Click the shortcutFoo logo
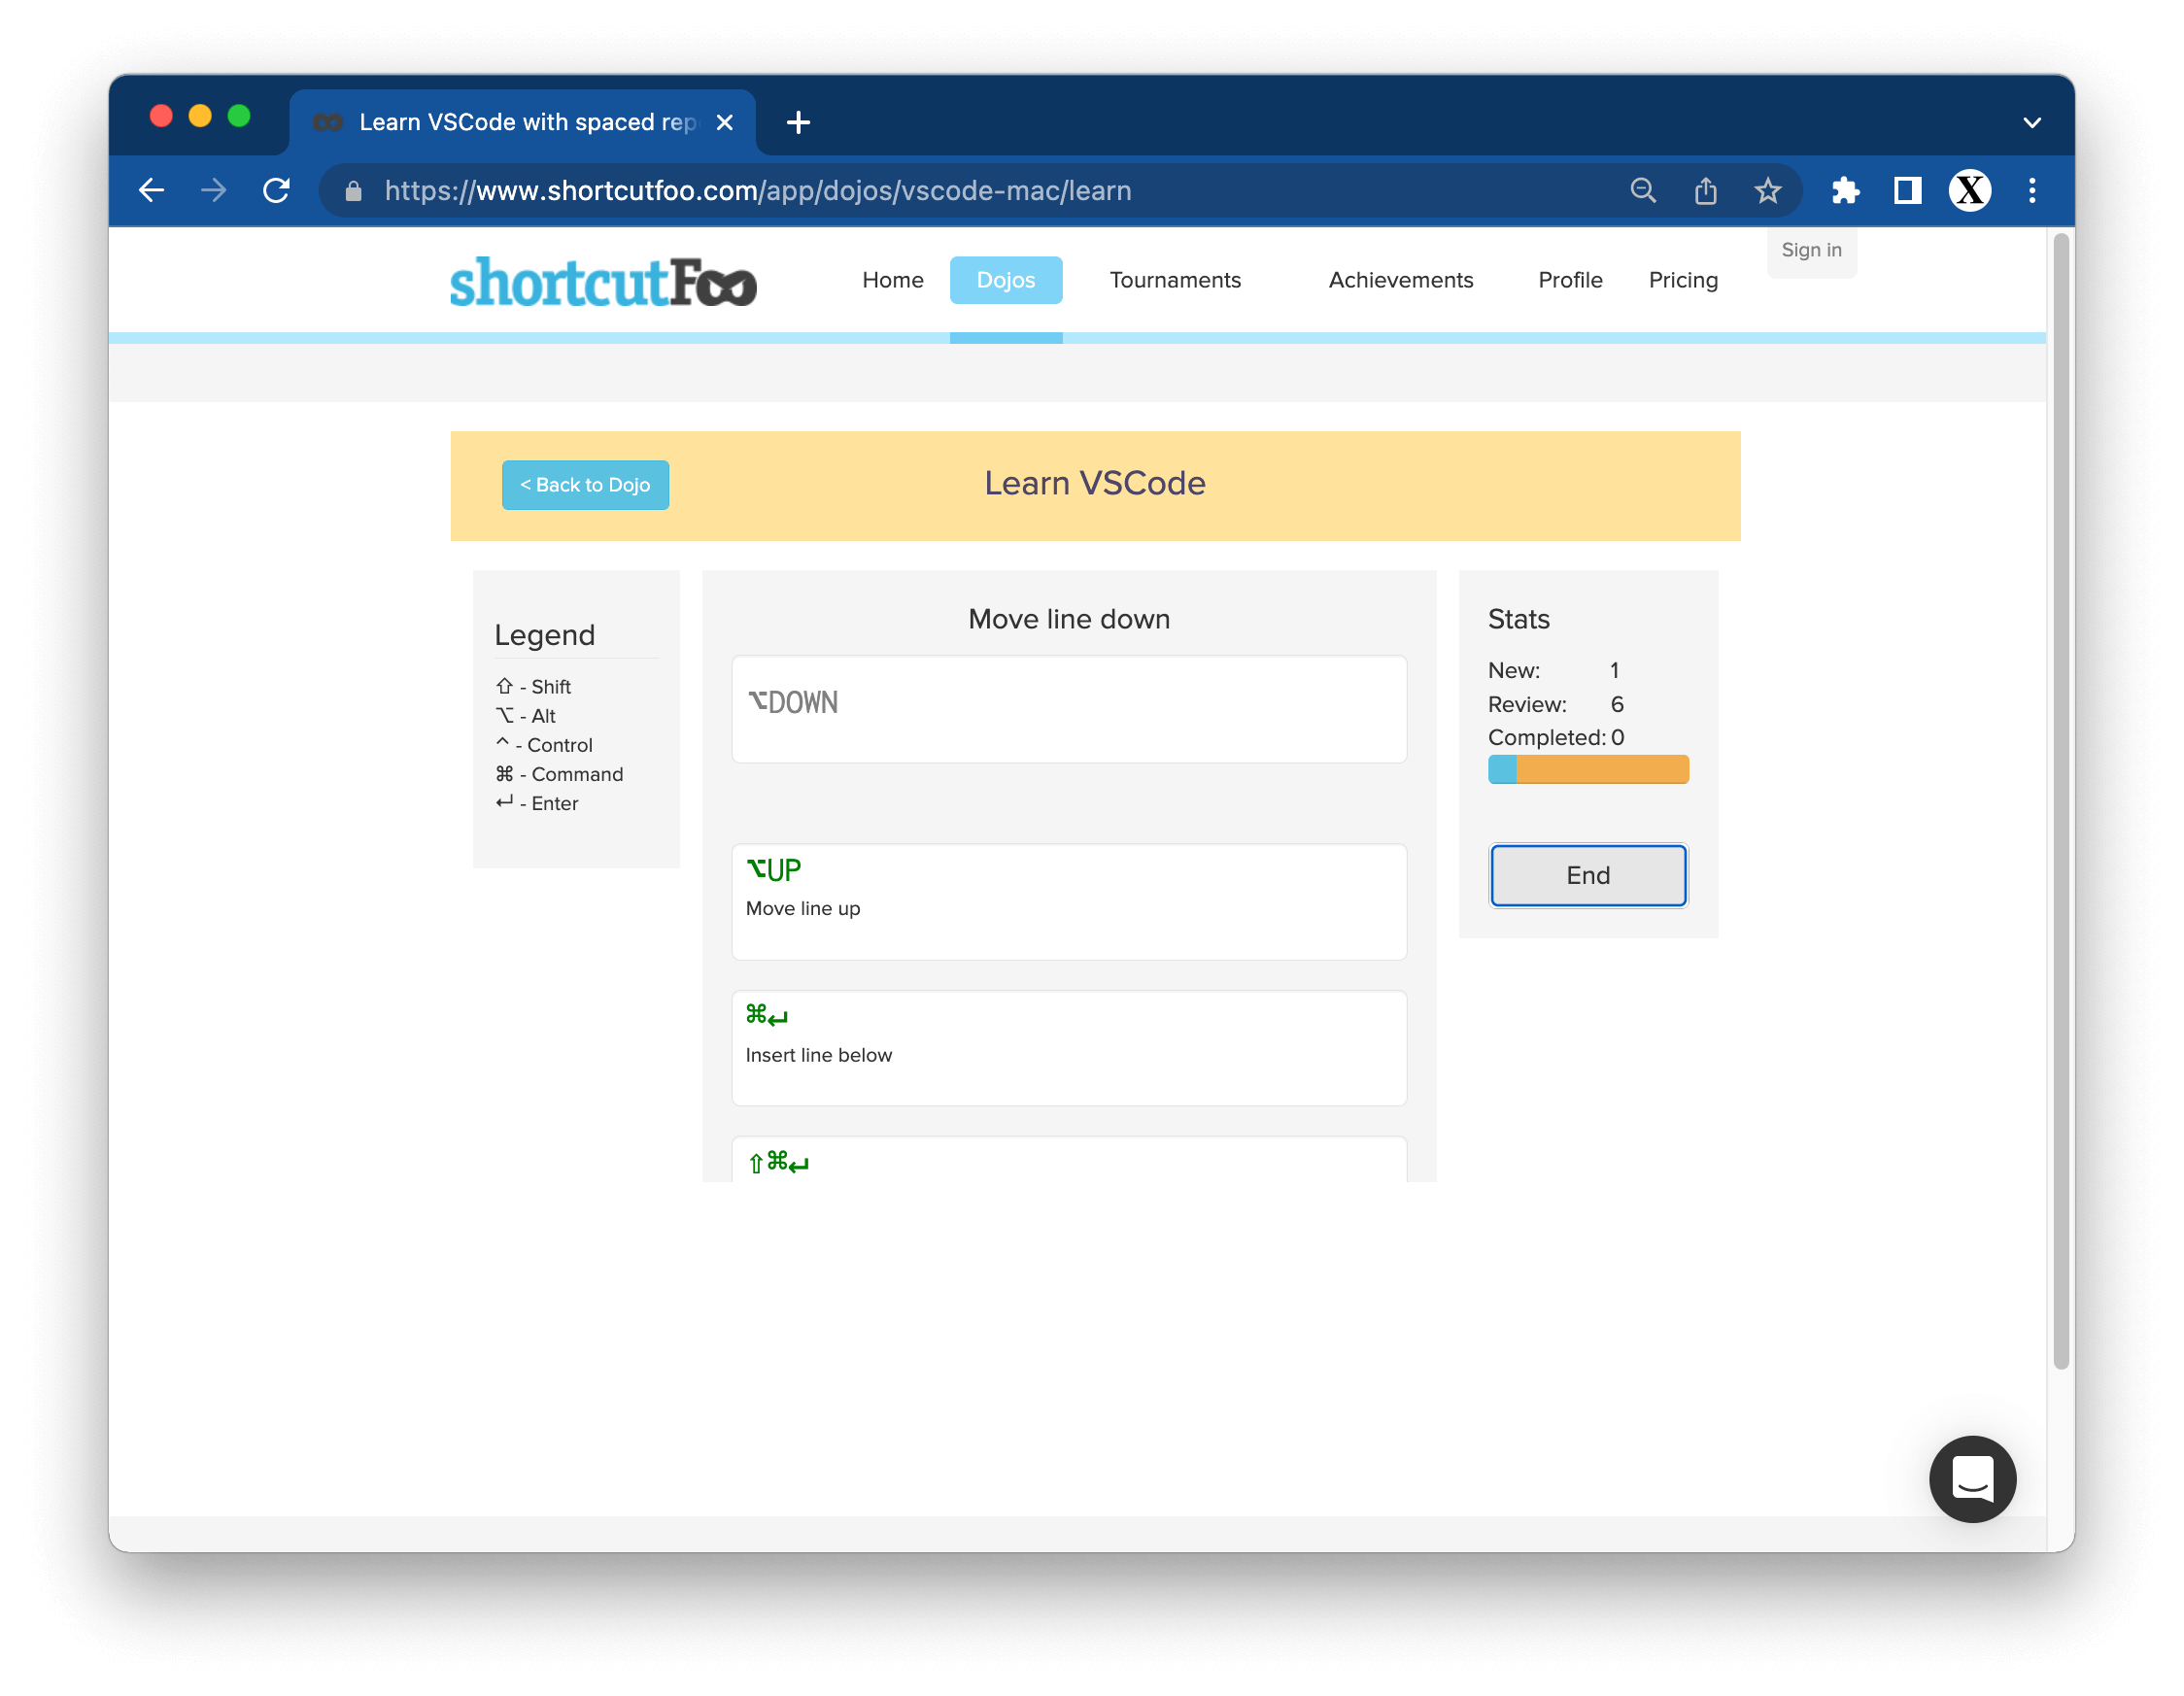 click(603, 281)
